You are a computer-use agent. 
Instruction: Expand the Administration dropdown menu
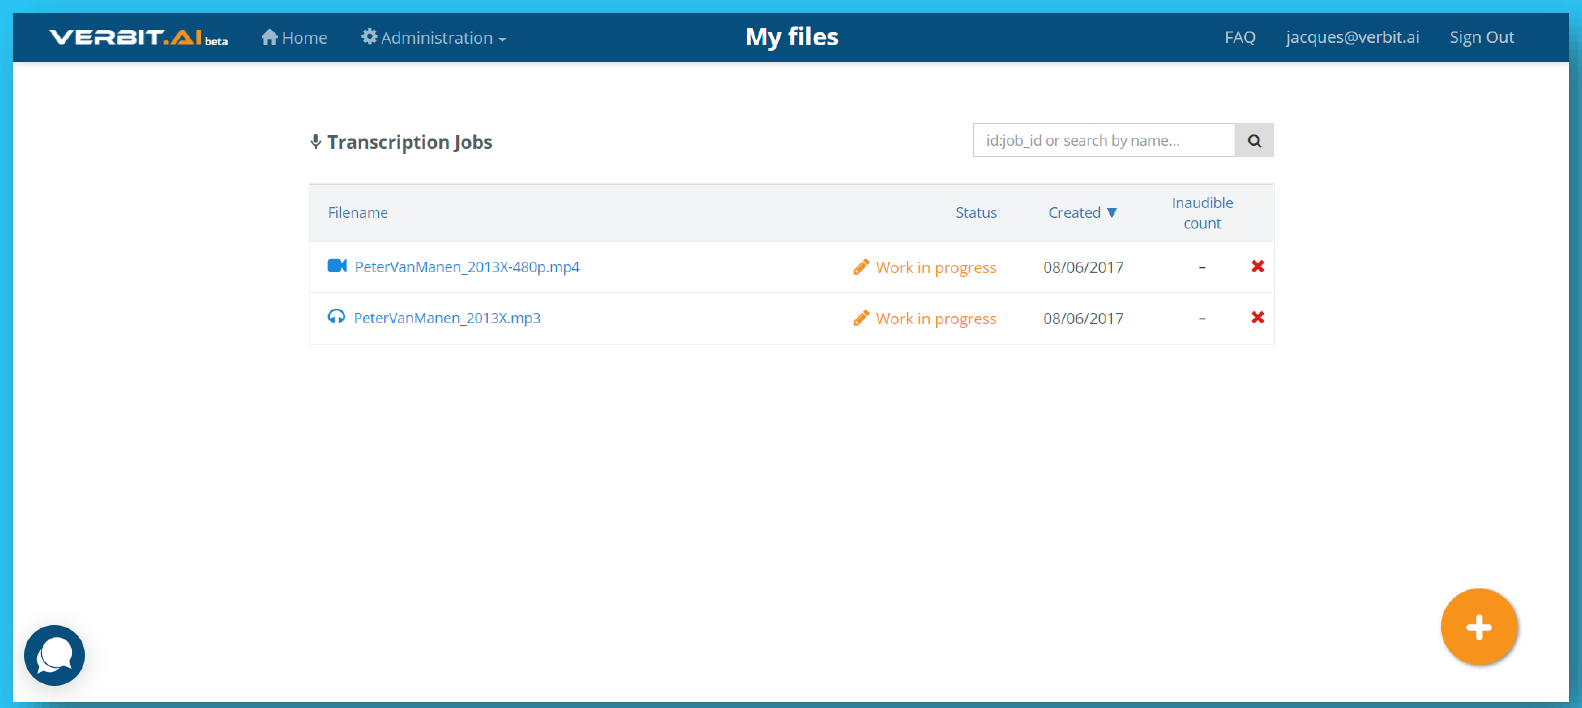(x=434, y=38)
